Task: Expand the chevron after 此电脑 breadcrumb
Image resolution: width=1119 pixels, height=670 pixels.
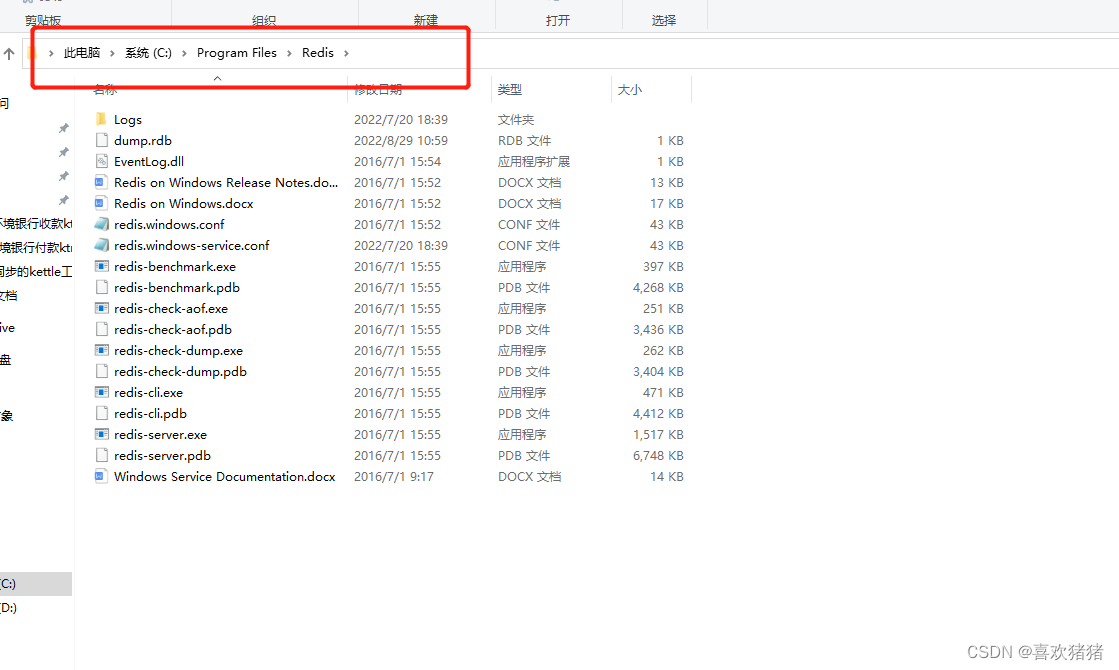Action: (x=113, y=54)
